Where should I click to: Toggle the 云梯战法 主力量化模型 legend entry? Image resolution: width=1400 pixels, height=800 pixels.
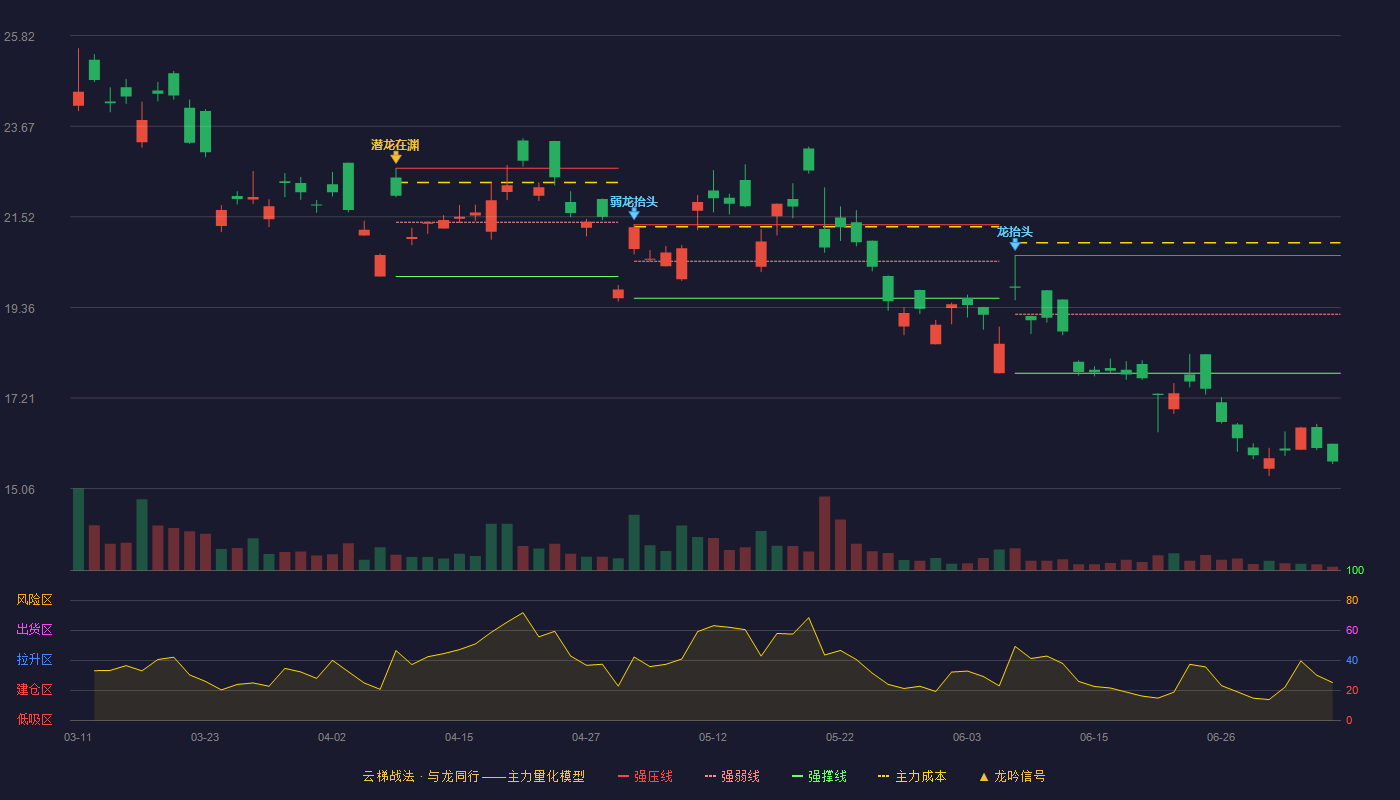473,776
